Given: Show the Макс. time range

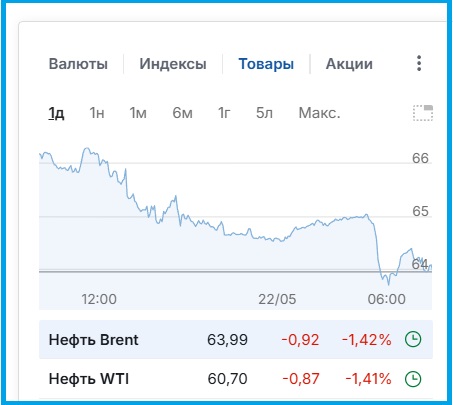Looking at the screenshot, I should (319, 113).
